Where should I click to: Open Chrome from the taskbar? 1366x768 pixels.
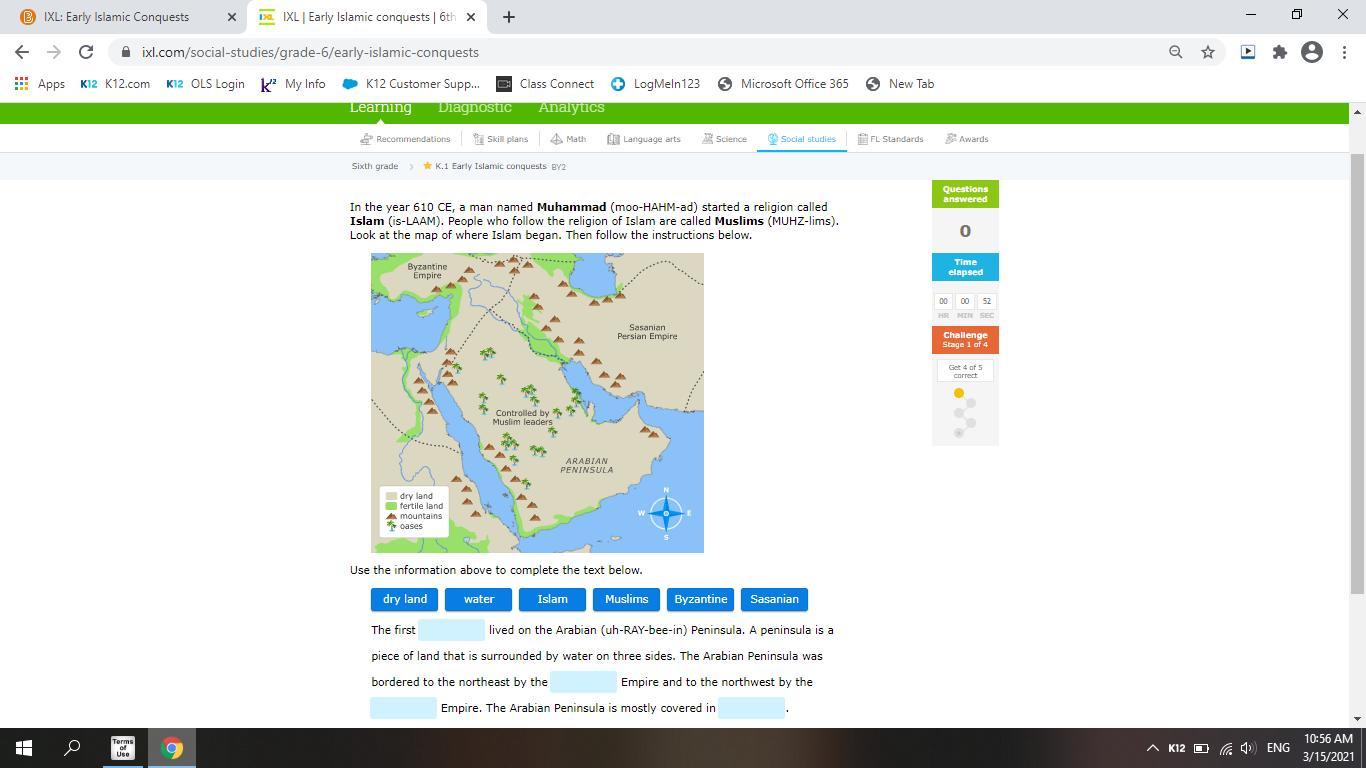(x=172, y=748)
